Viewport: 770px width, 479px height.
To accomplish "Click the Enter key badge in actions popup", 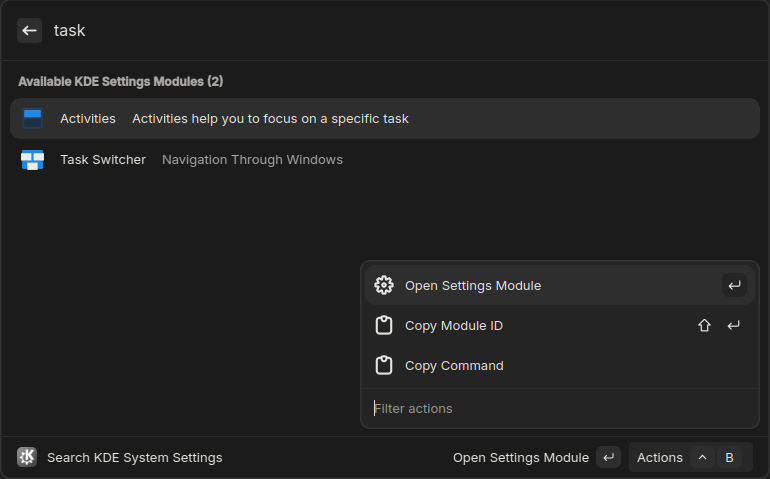I will (x=734, y=285).
